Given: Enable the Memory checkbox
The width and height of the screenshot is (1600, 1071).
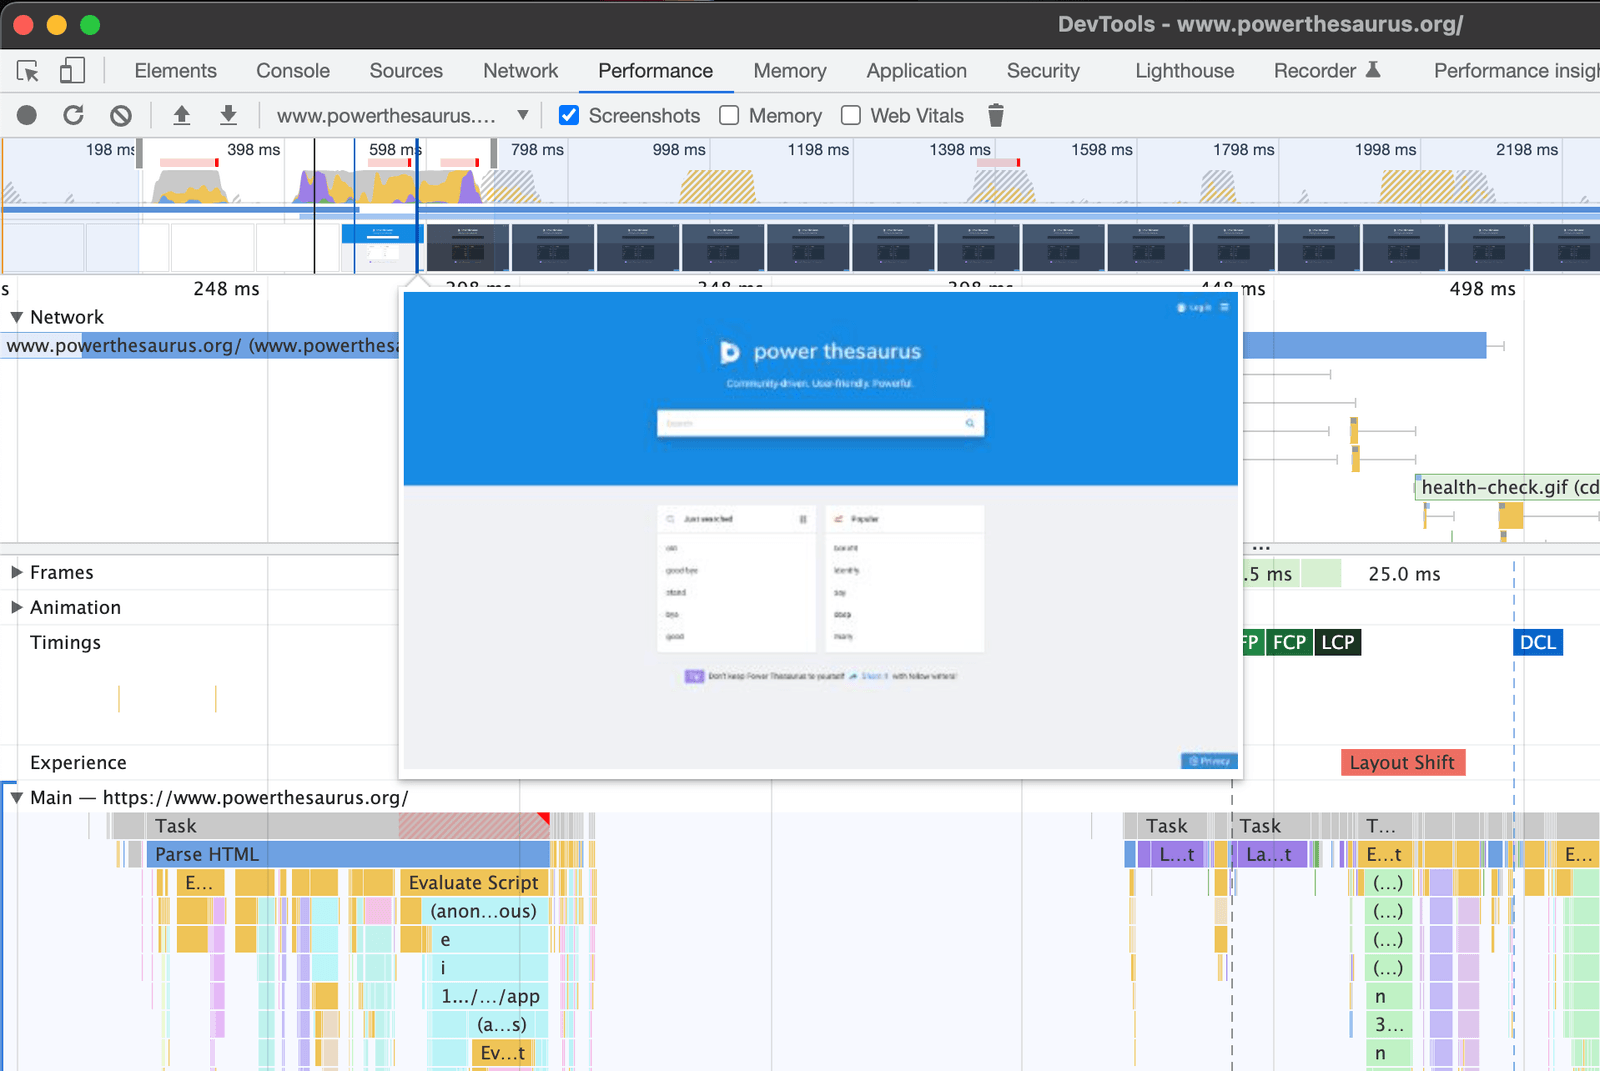Looking at the screenshot, I should click(730, 116).
